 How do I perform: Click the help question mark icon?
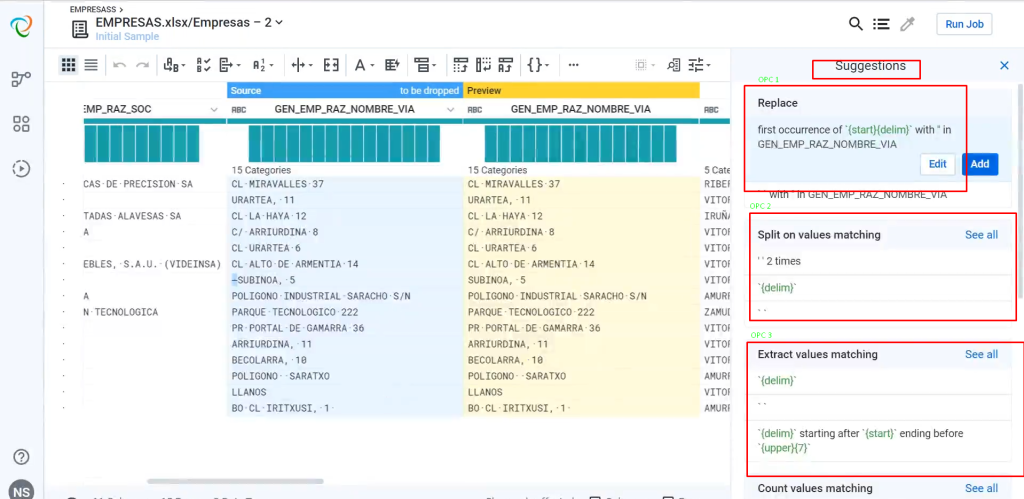[x=21, y=457]
